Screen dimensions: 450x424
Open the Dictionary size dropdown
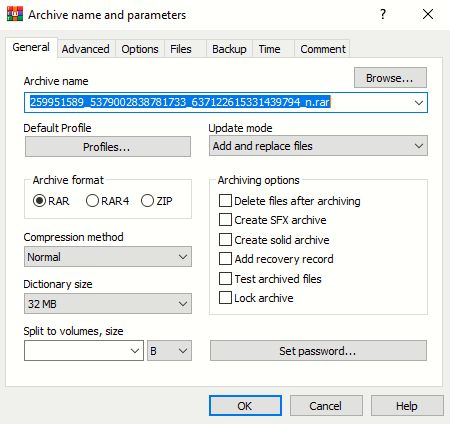tap(108, 304)
